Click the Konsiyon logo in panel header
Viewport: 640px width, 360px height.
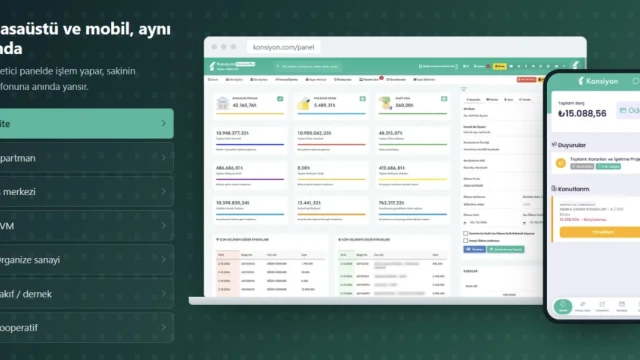232,66
